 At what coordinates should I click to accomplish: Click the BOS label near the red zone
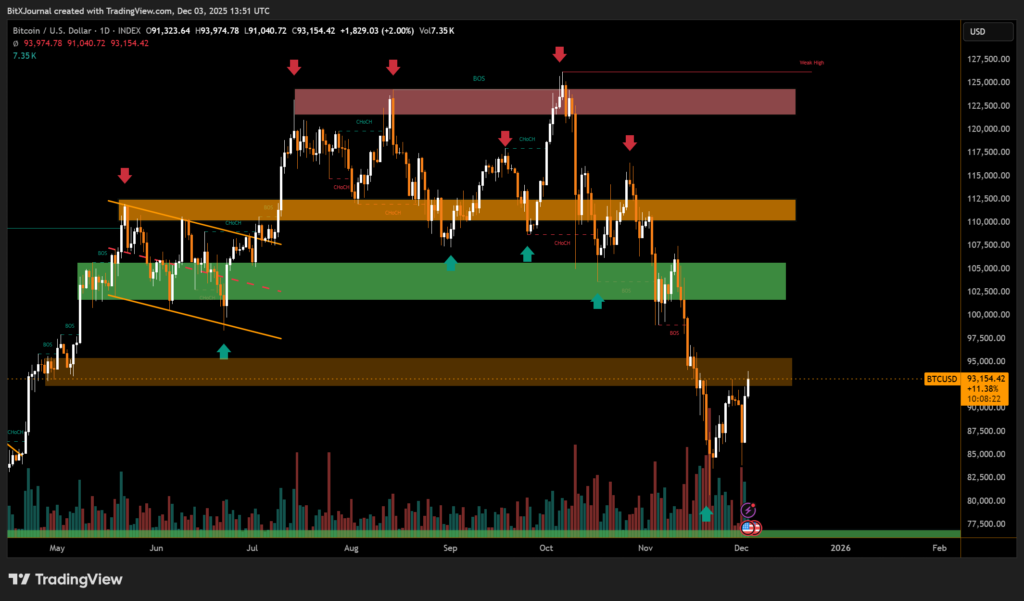coord(479,77)
